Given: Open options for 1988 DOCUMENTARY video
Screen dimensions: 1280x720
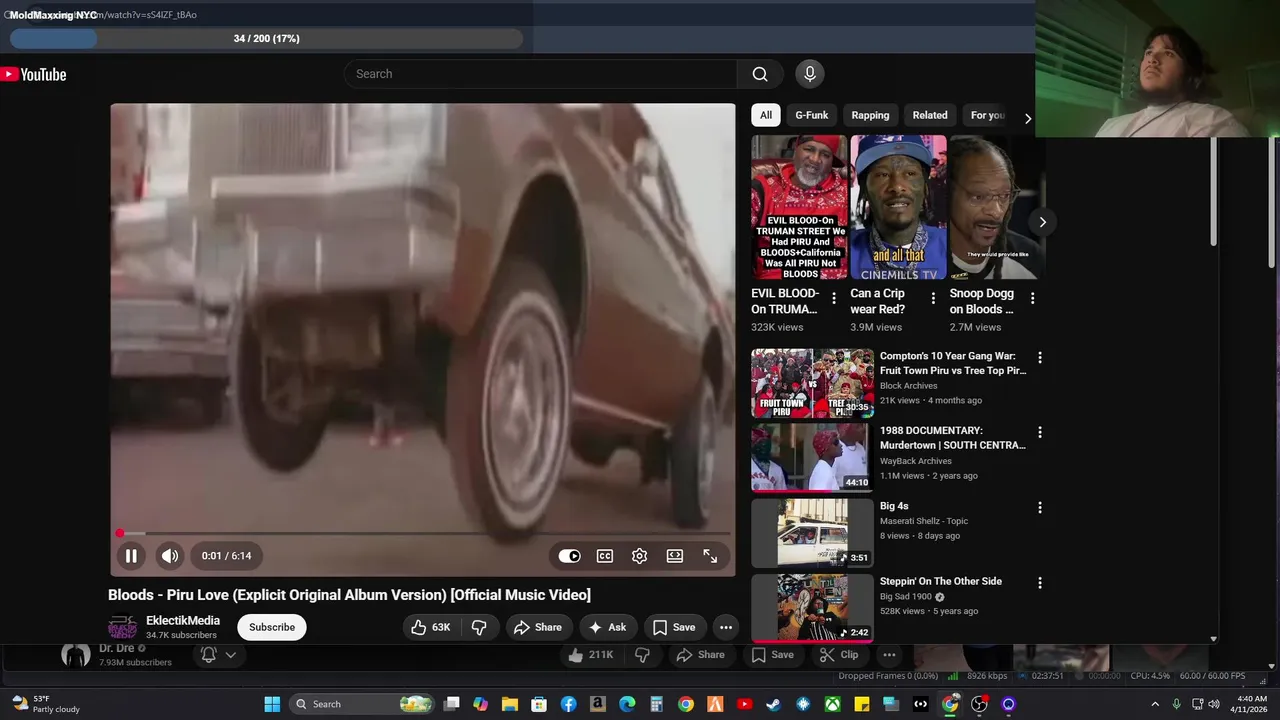Looking at the screenshot, I should click(x=1039, y=432).
